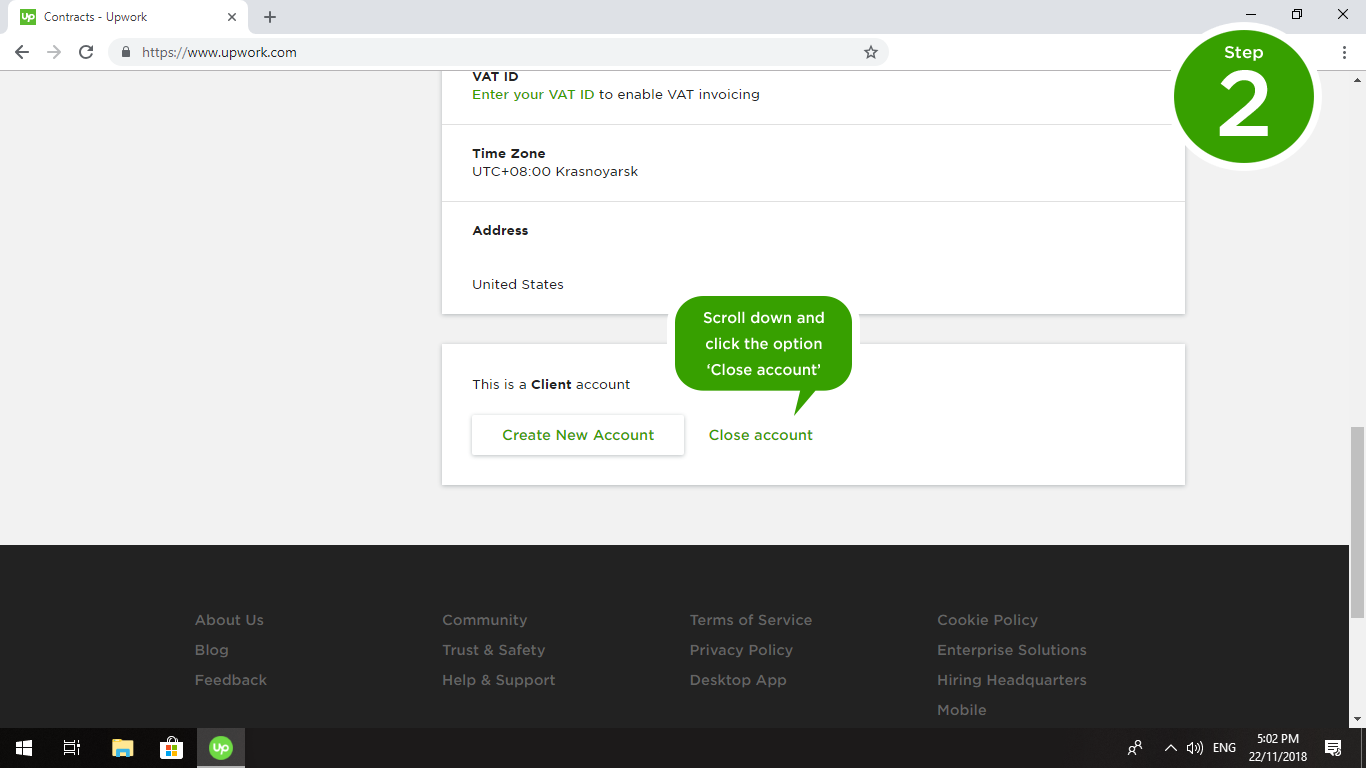
Task: Open a new browser tab
Action: (x=270, y=17)
